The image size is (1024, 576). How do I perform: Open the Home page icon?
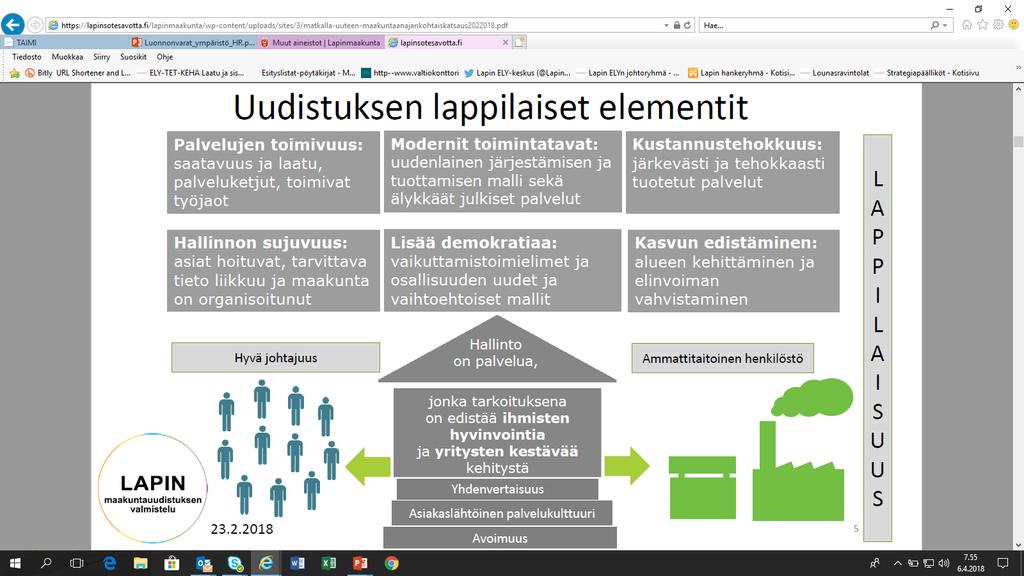tap(967, 25)
